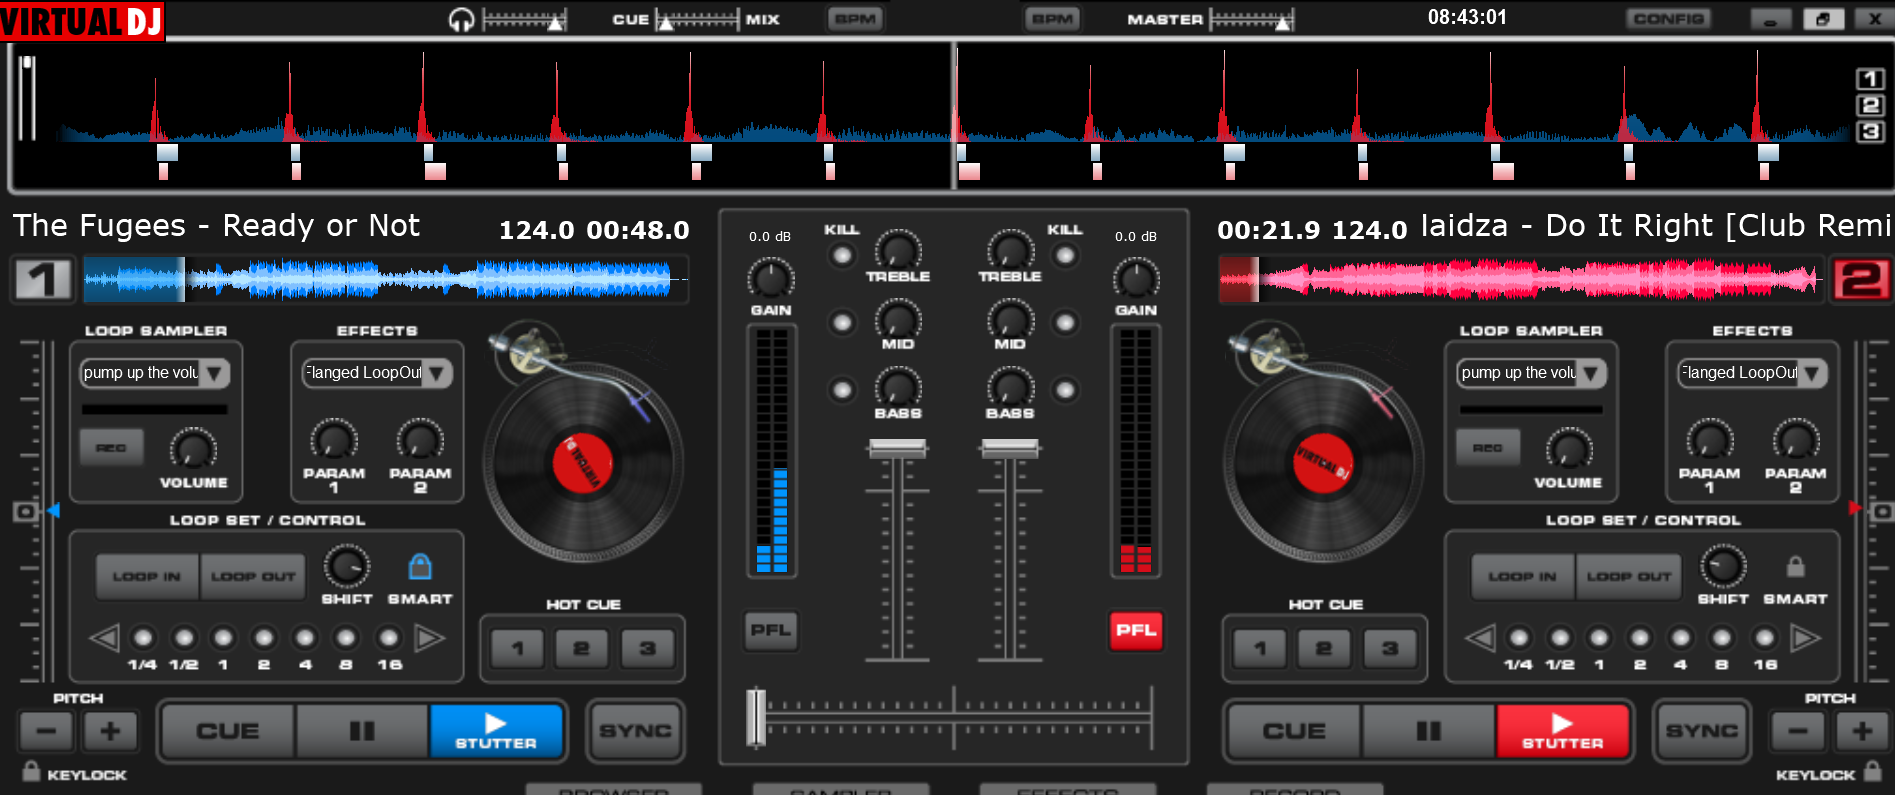
Task: Click deck 2 turntable platter
Action: click(1323, 464)
